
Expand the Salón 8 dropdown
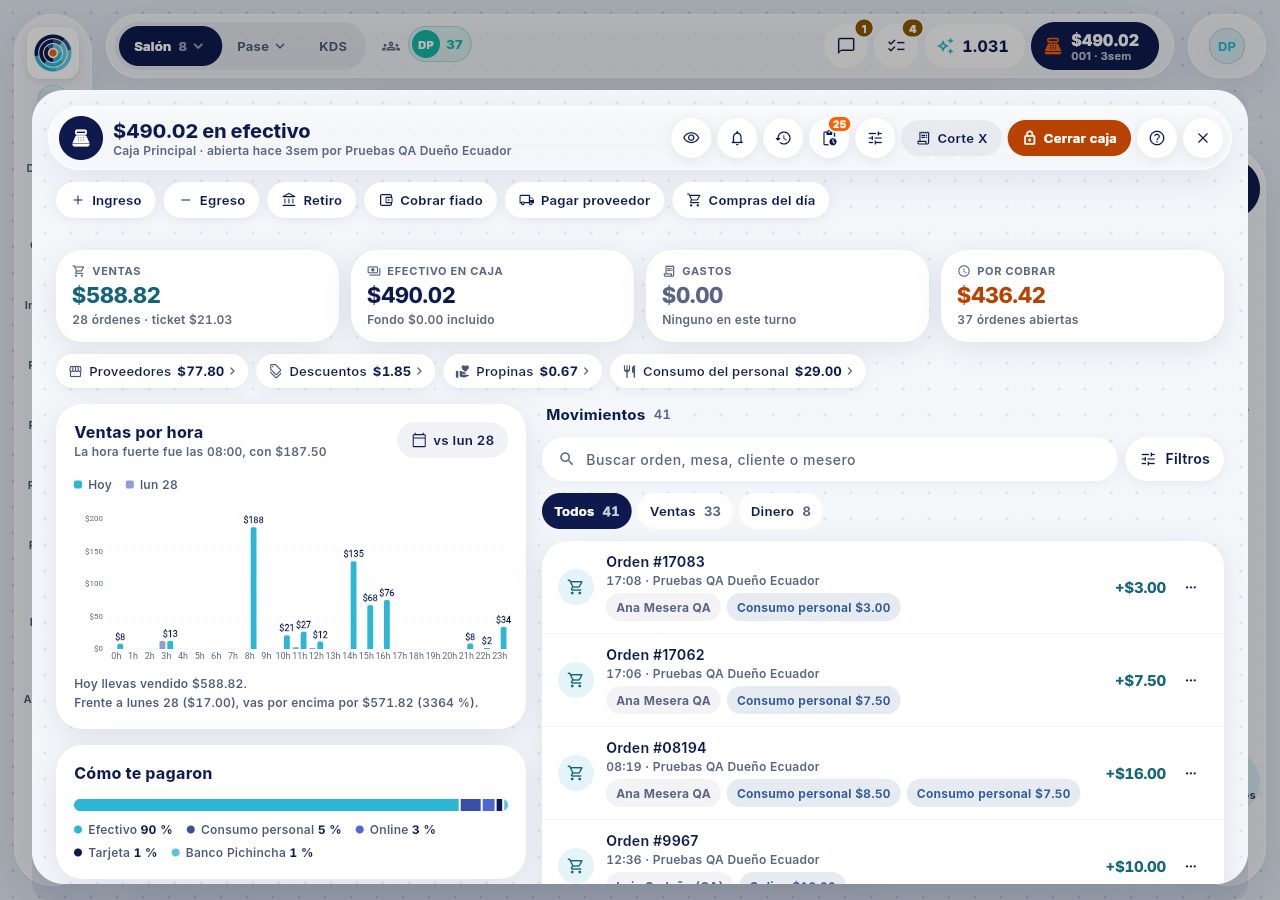point(170,46)
